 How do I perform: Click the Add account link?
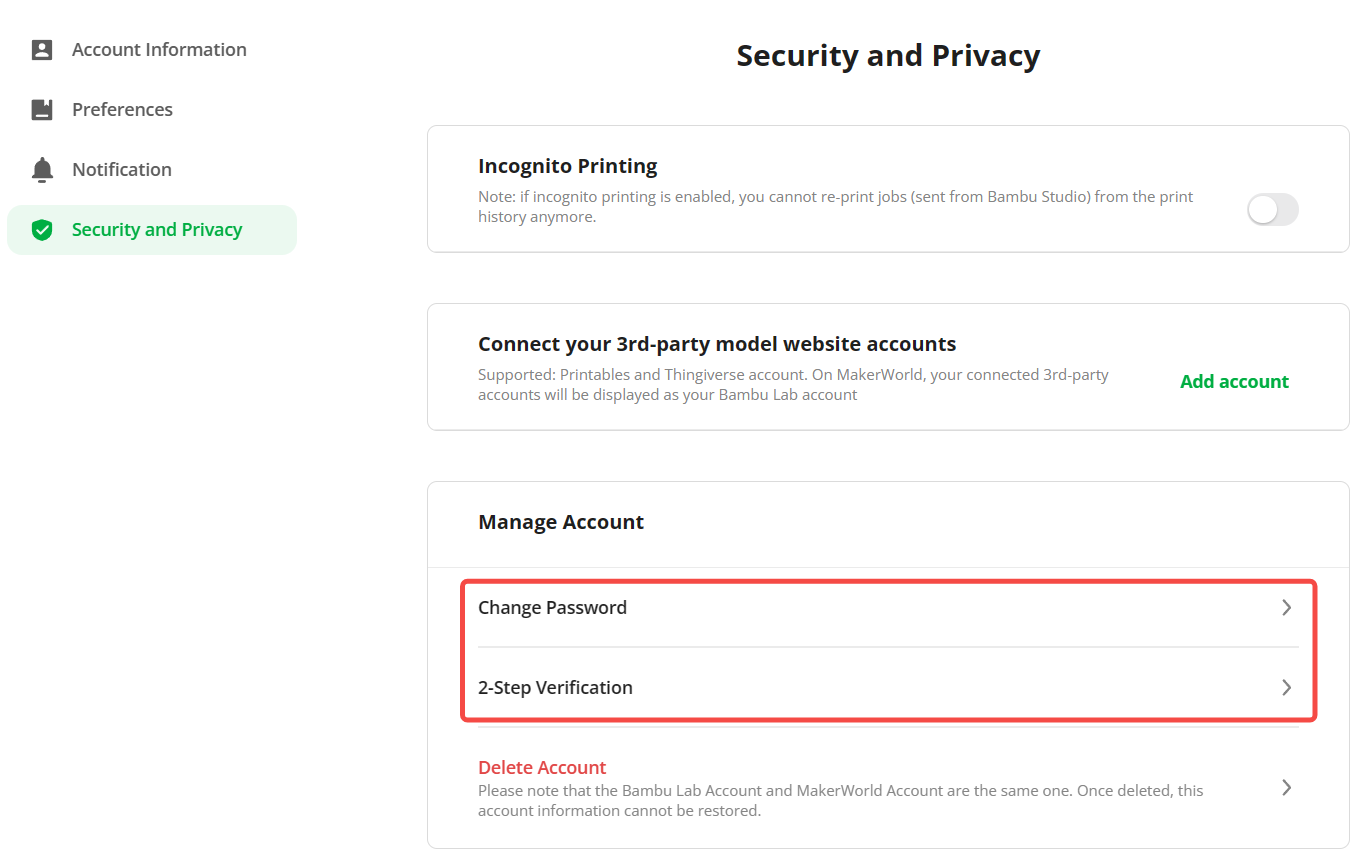click(1234, 381)
